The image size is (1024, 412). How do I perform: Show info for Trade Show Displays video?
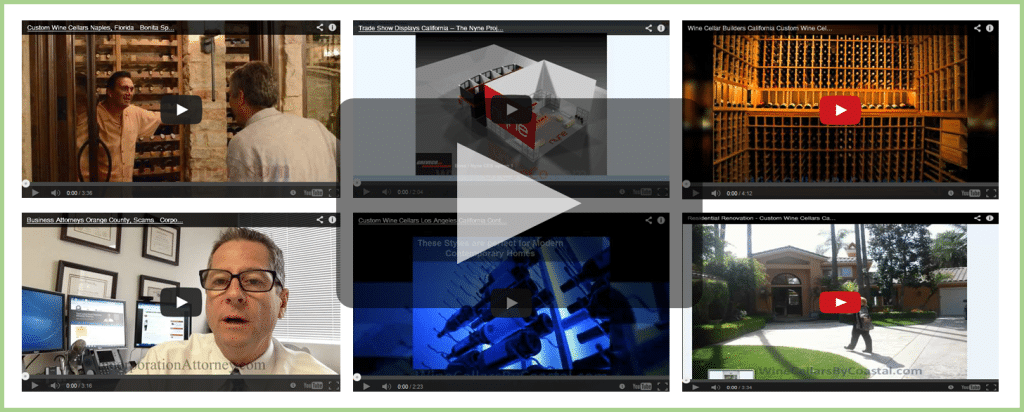661,28
